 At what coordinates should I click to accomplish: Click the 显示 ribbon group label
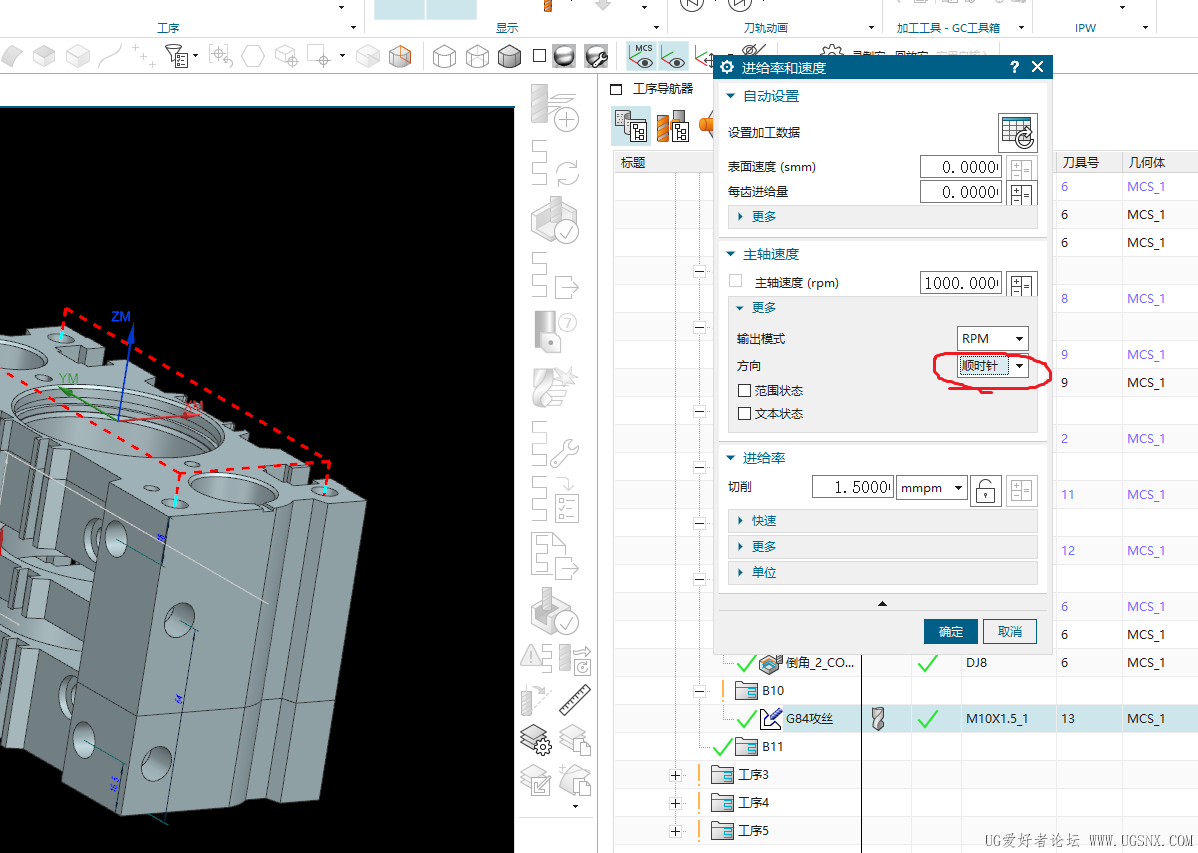point(507,28)
